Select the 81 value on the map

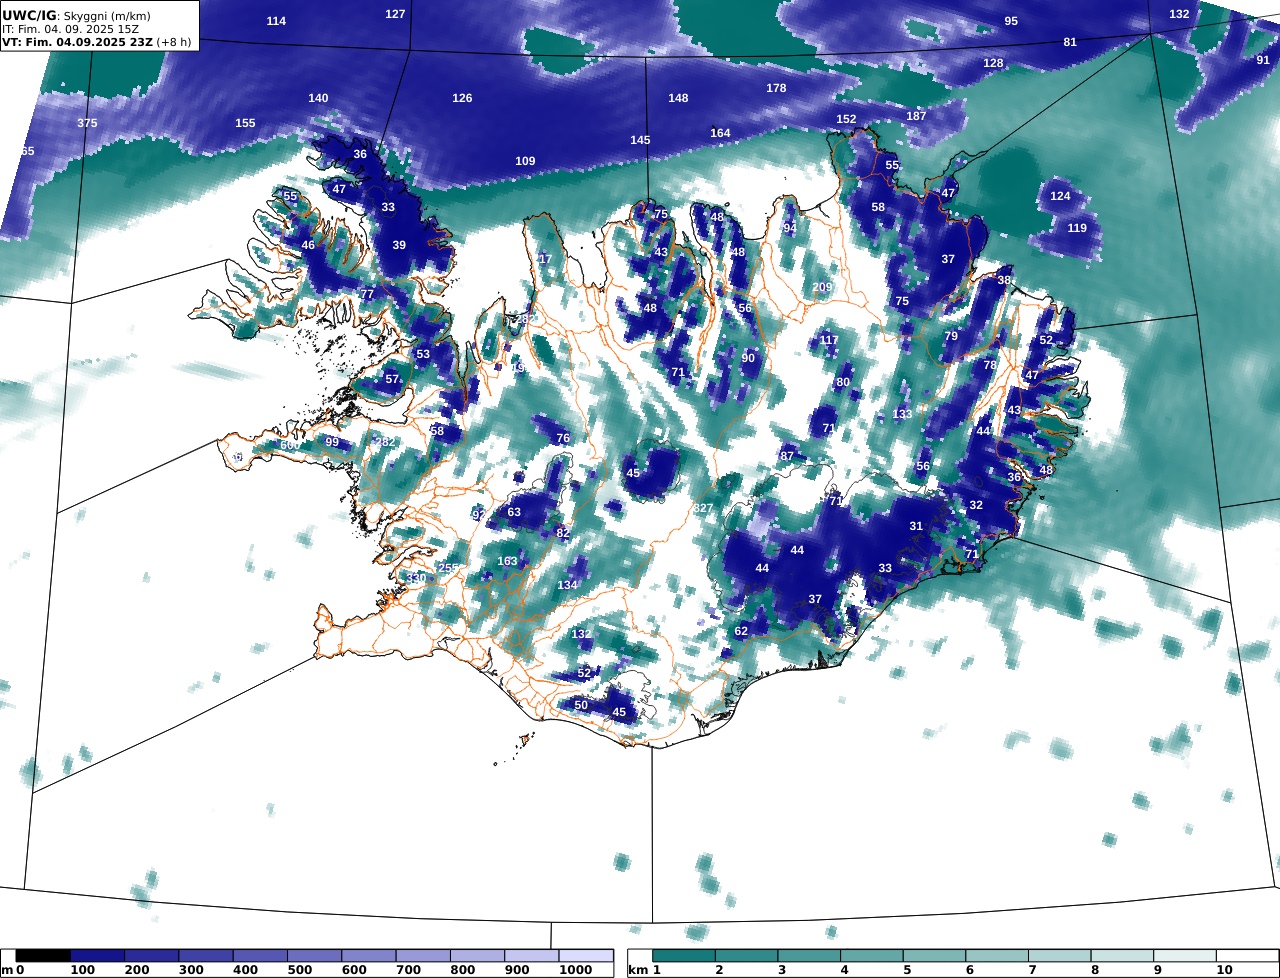pyautogui.click(x=1070, y=42)
